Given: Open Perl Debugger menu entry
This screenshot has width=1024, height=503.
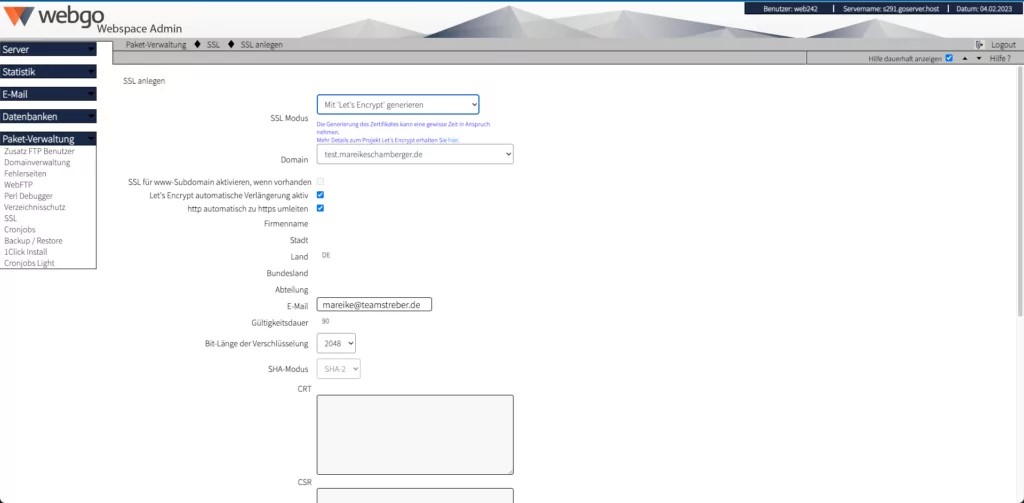Looking at the screenshot, I should point(29,196).
